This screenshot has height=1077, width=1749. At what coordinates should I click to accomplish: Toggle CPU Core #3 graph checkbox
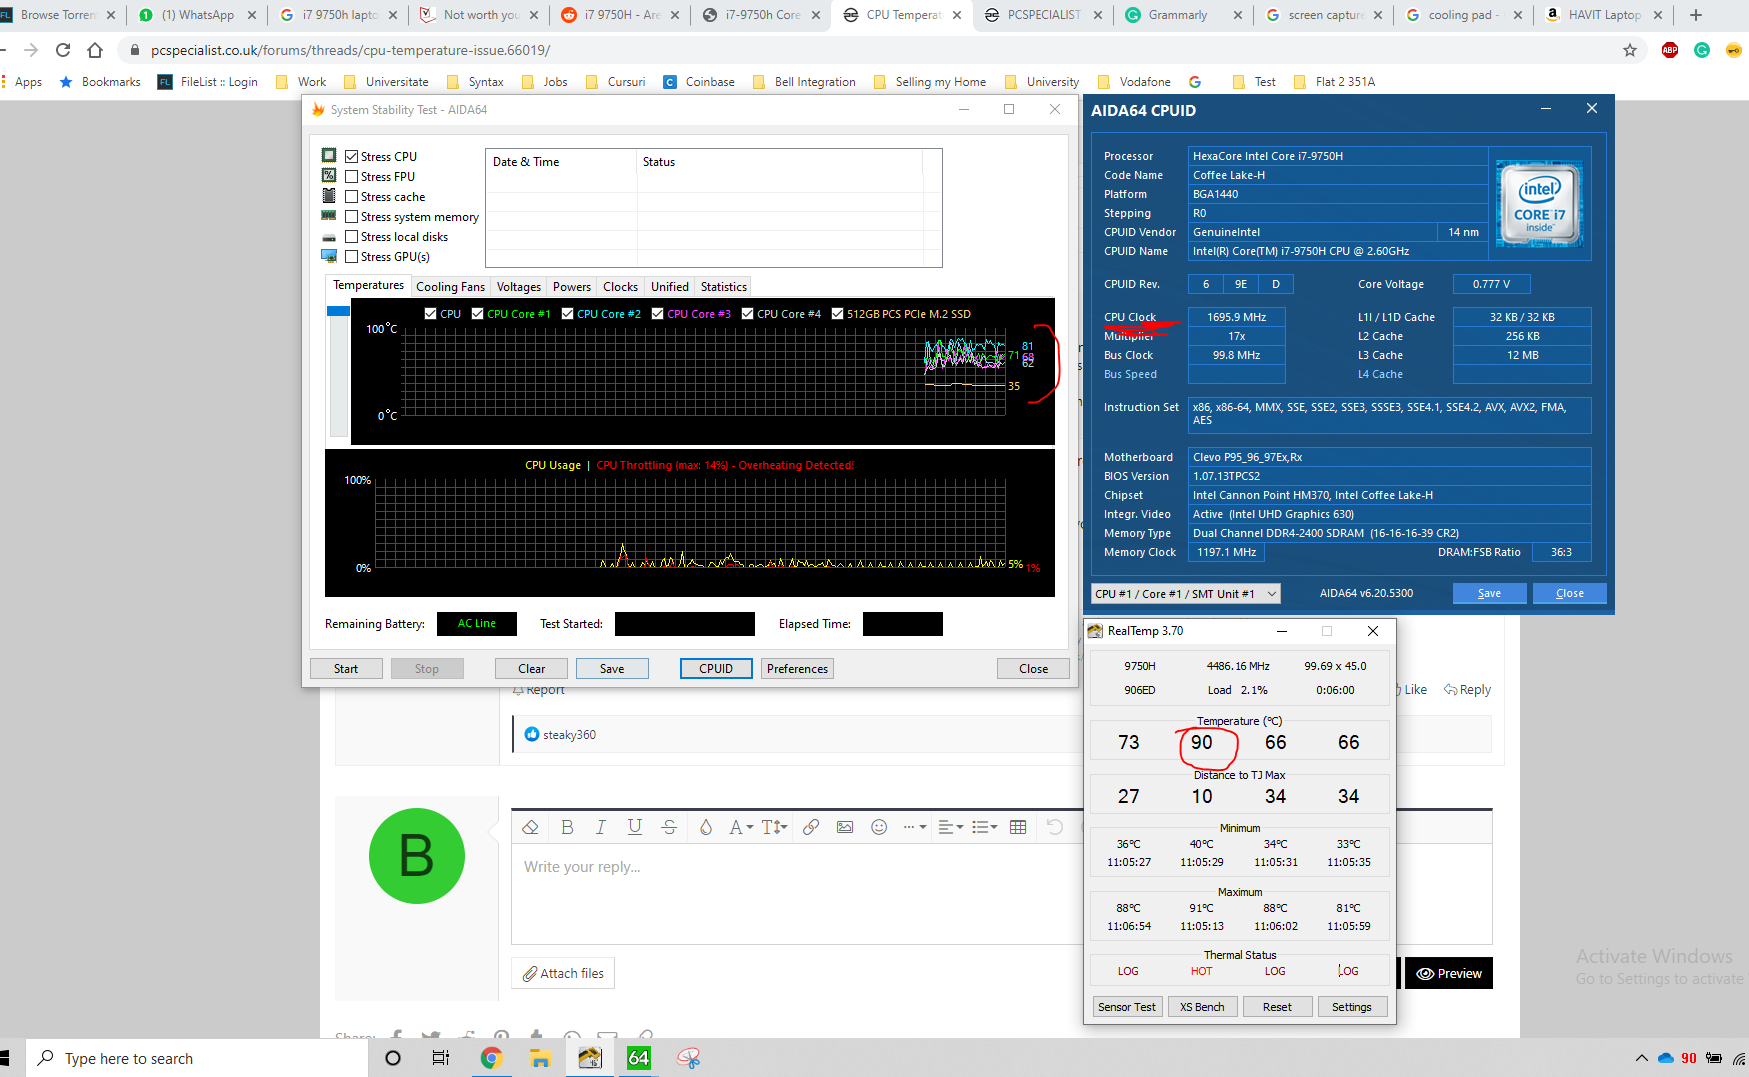point(657,314)
